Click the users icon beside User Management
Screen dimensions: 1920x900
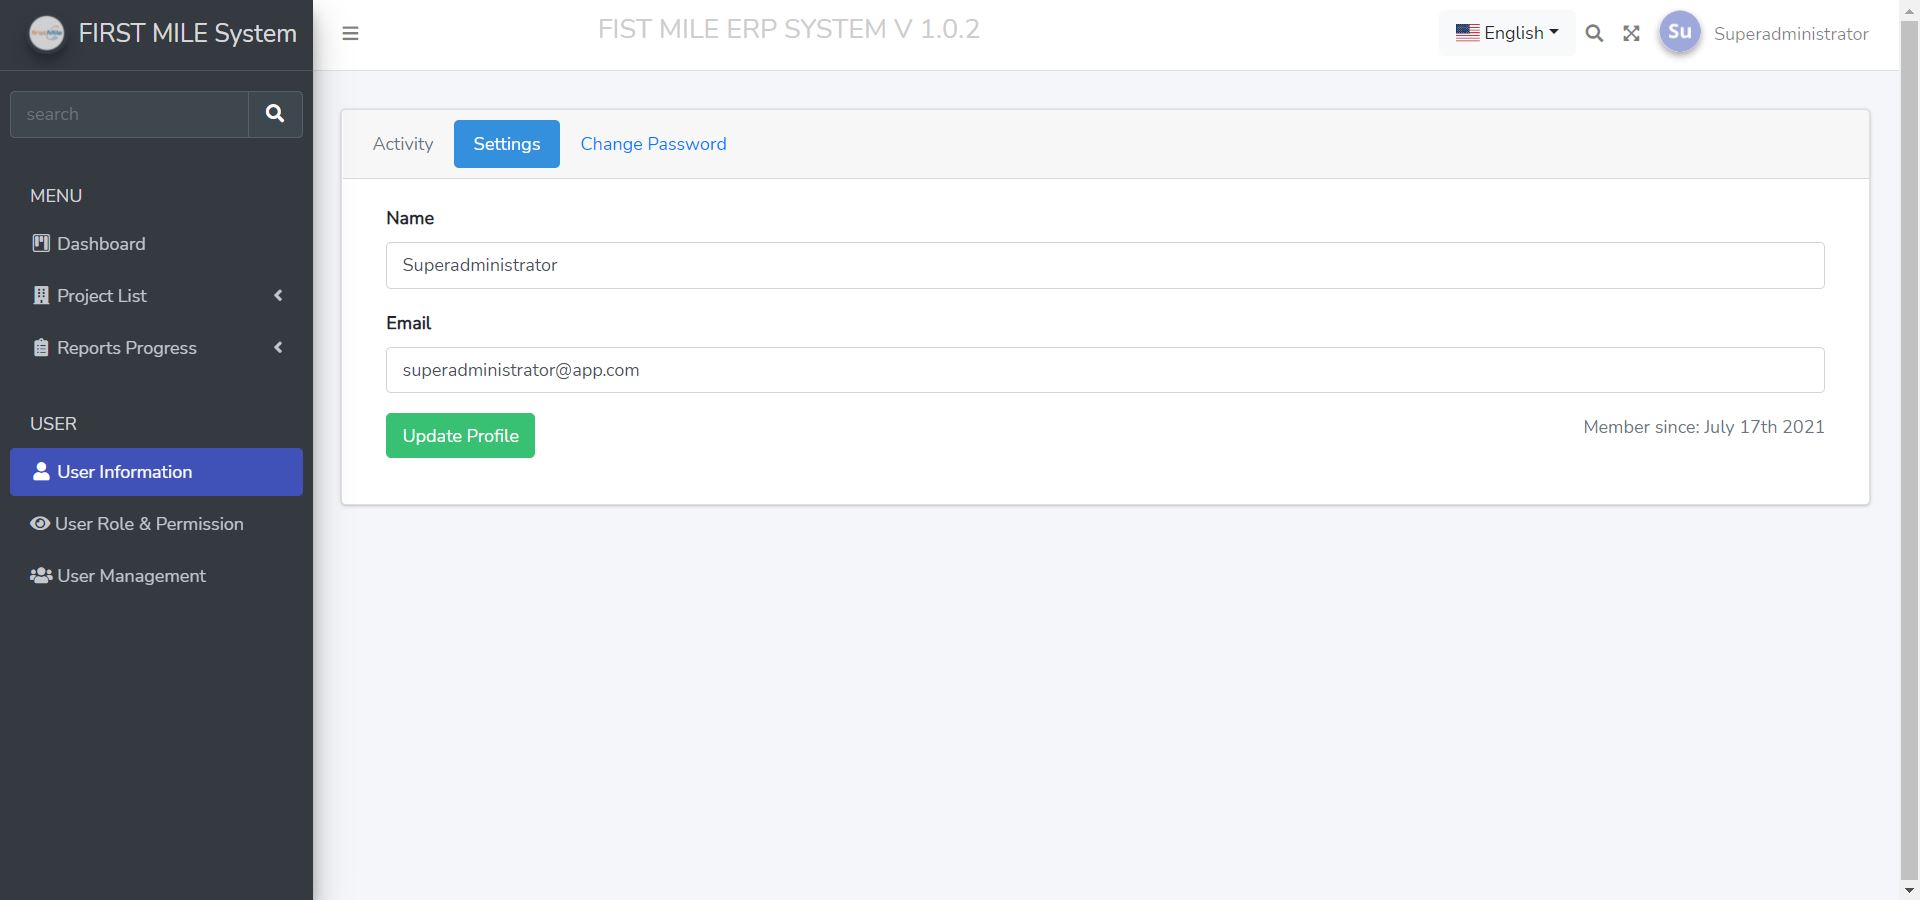pos(40,575)
